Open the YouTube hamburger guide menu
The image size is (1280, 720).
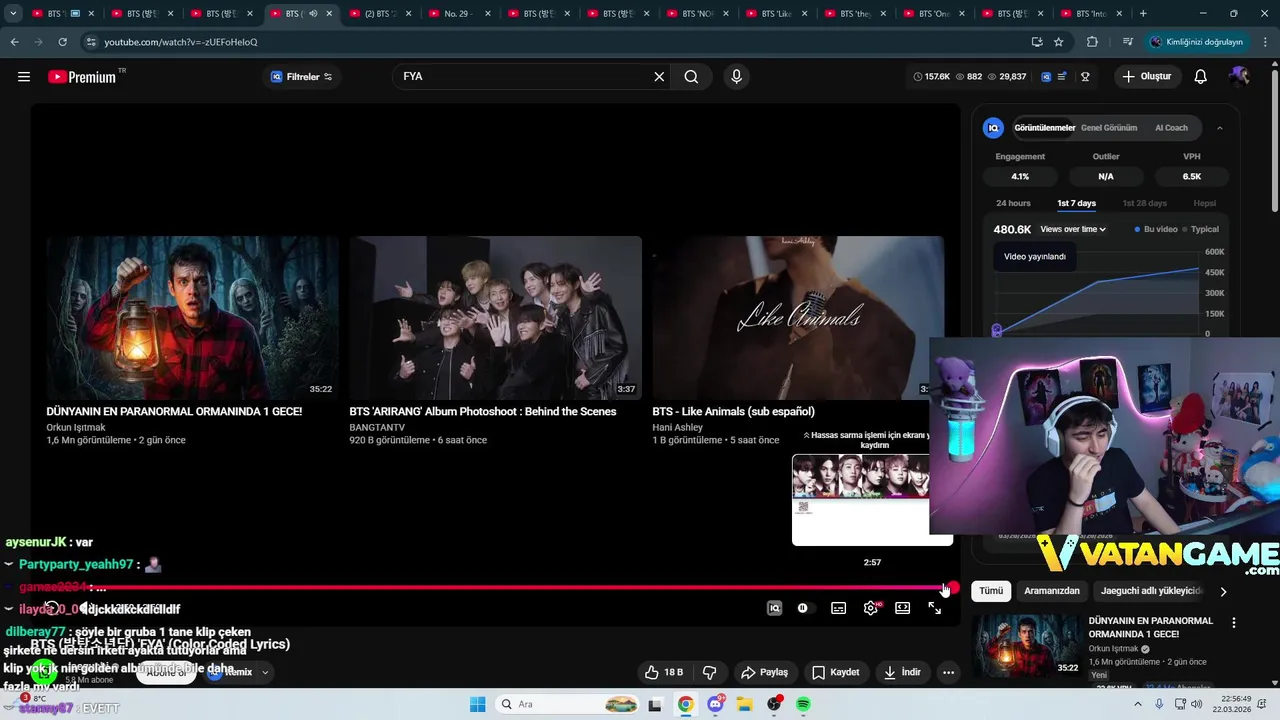pos(24,77)
